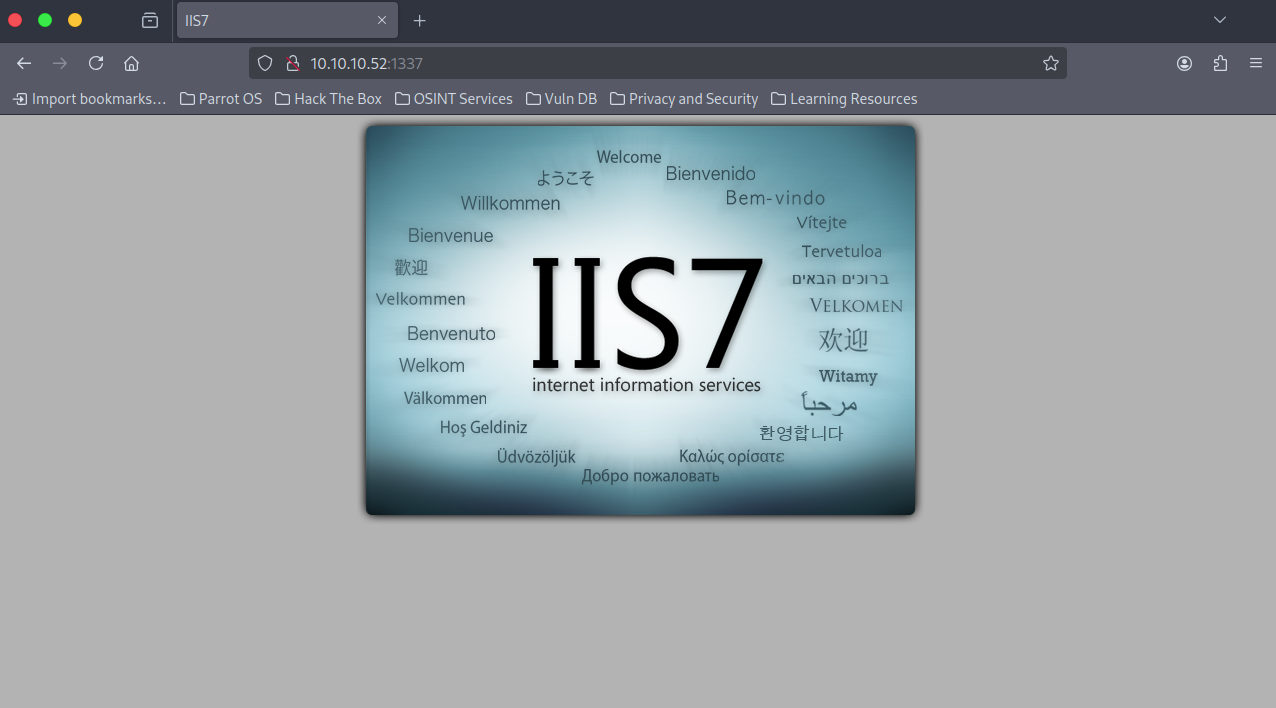1276x708 pixels.
Task: Open the Privacy and Security bookmark folder
Action: tap(684, 99)
